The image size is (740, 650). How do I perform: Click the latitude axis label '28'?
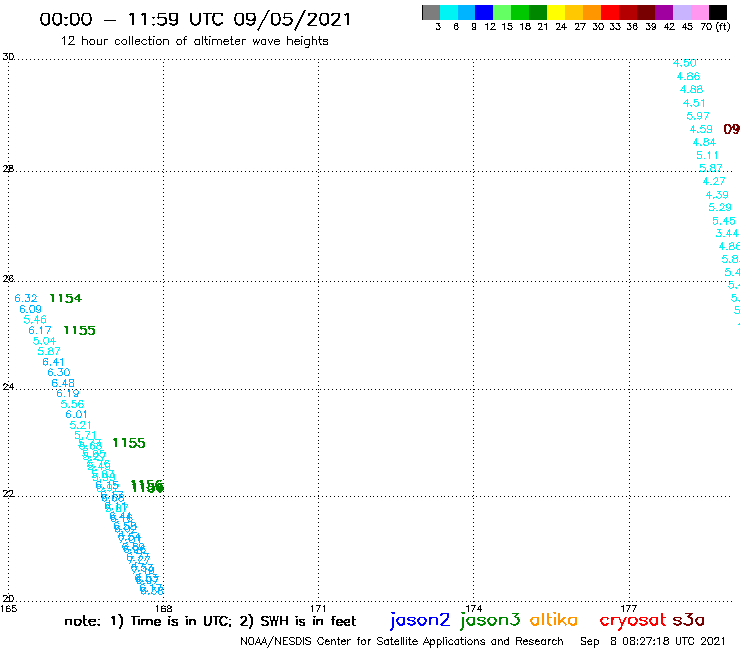(8, 169)
